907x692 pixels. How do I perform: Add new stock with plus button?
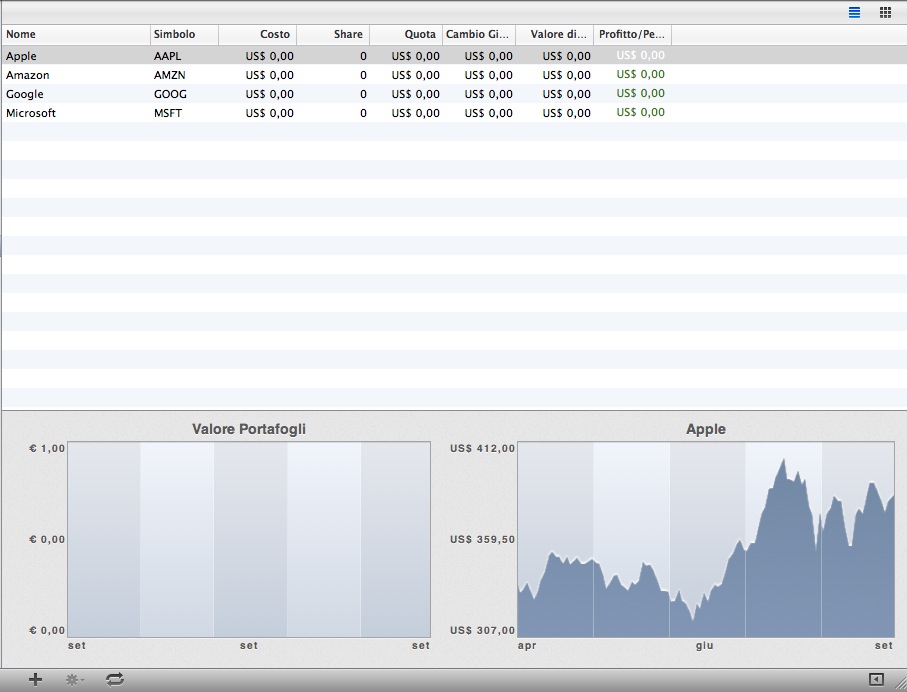tap(35, 679)
